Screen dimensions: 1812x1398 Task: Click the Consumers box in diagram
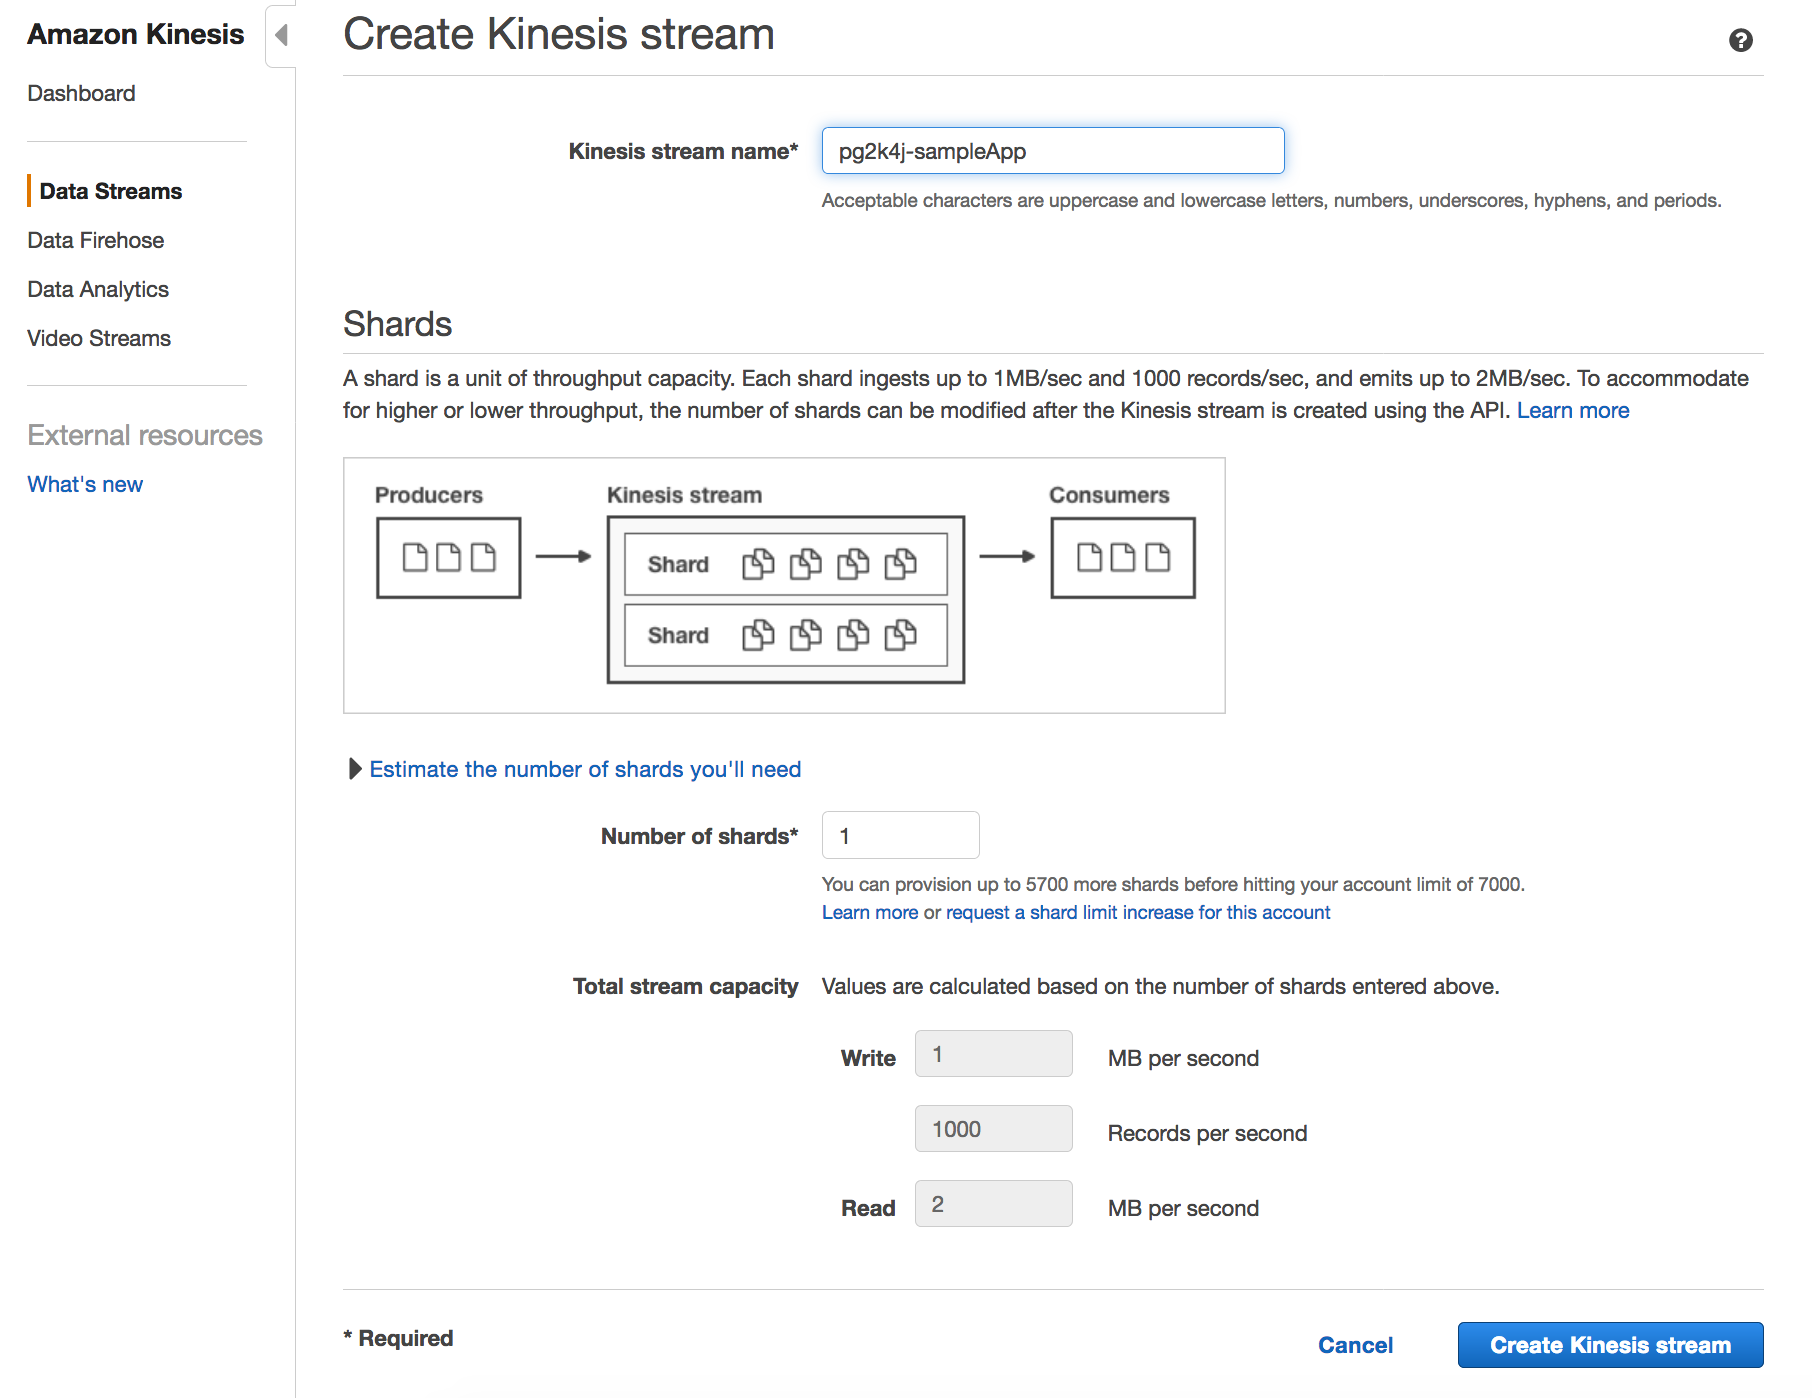1123,558
